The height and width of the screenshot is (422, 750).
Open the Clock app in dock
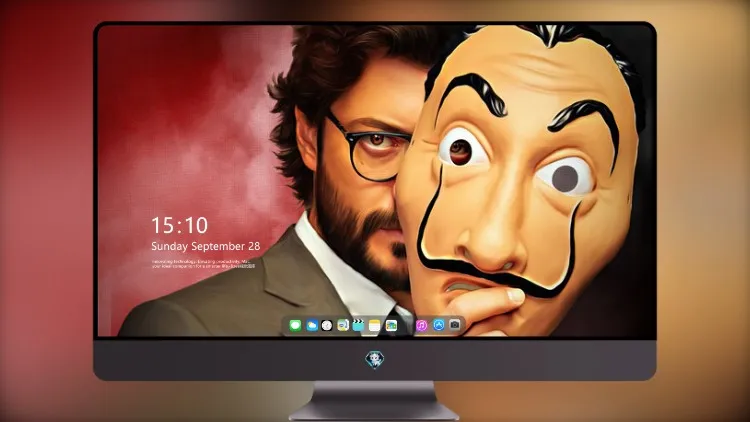click(327, 326)
